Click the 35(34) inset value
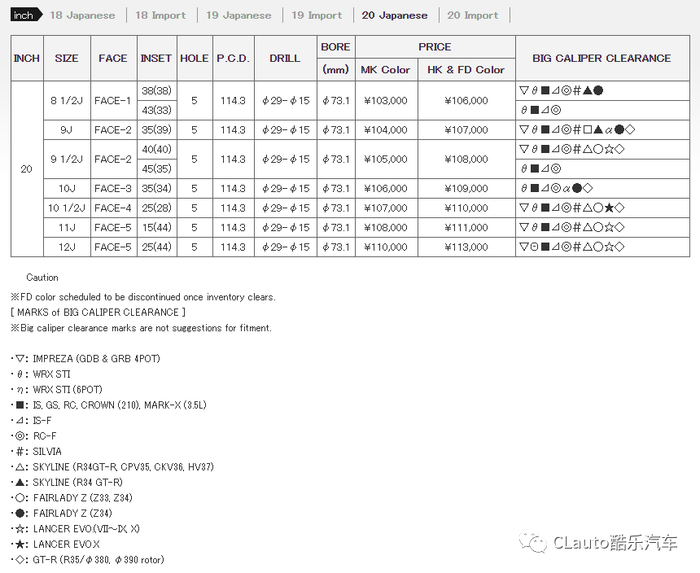This screenshot has width=700, height=573. tap(156, 188)
